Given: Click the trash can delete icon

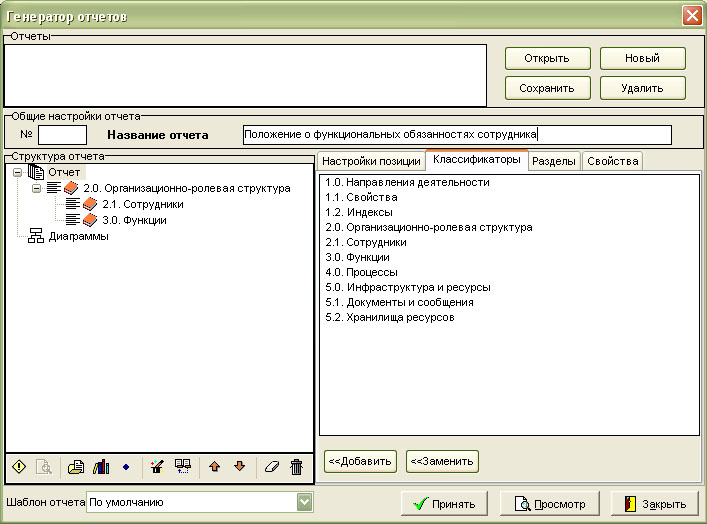Looking at the screenshot, I should (x=296, y=467).
